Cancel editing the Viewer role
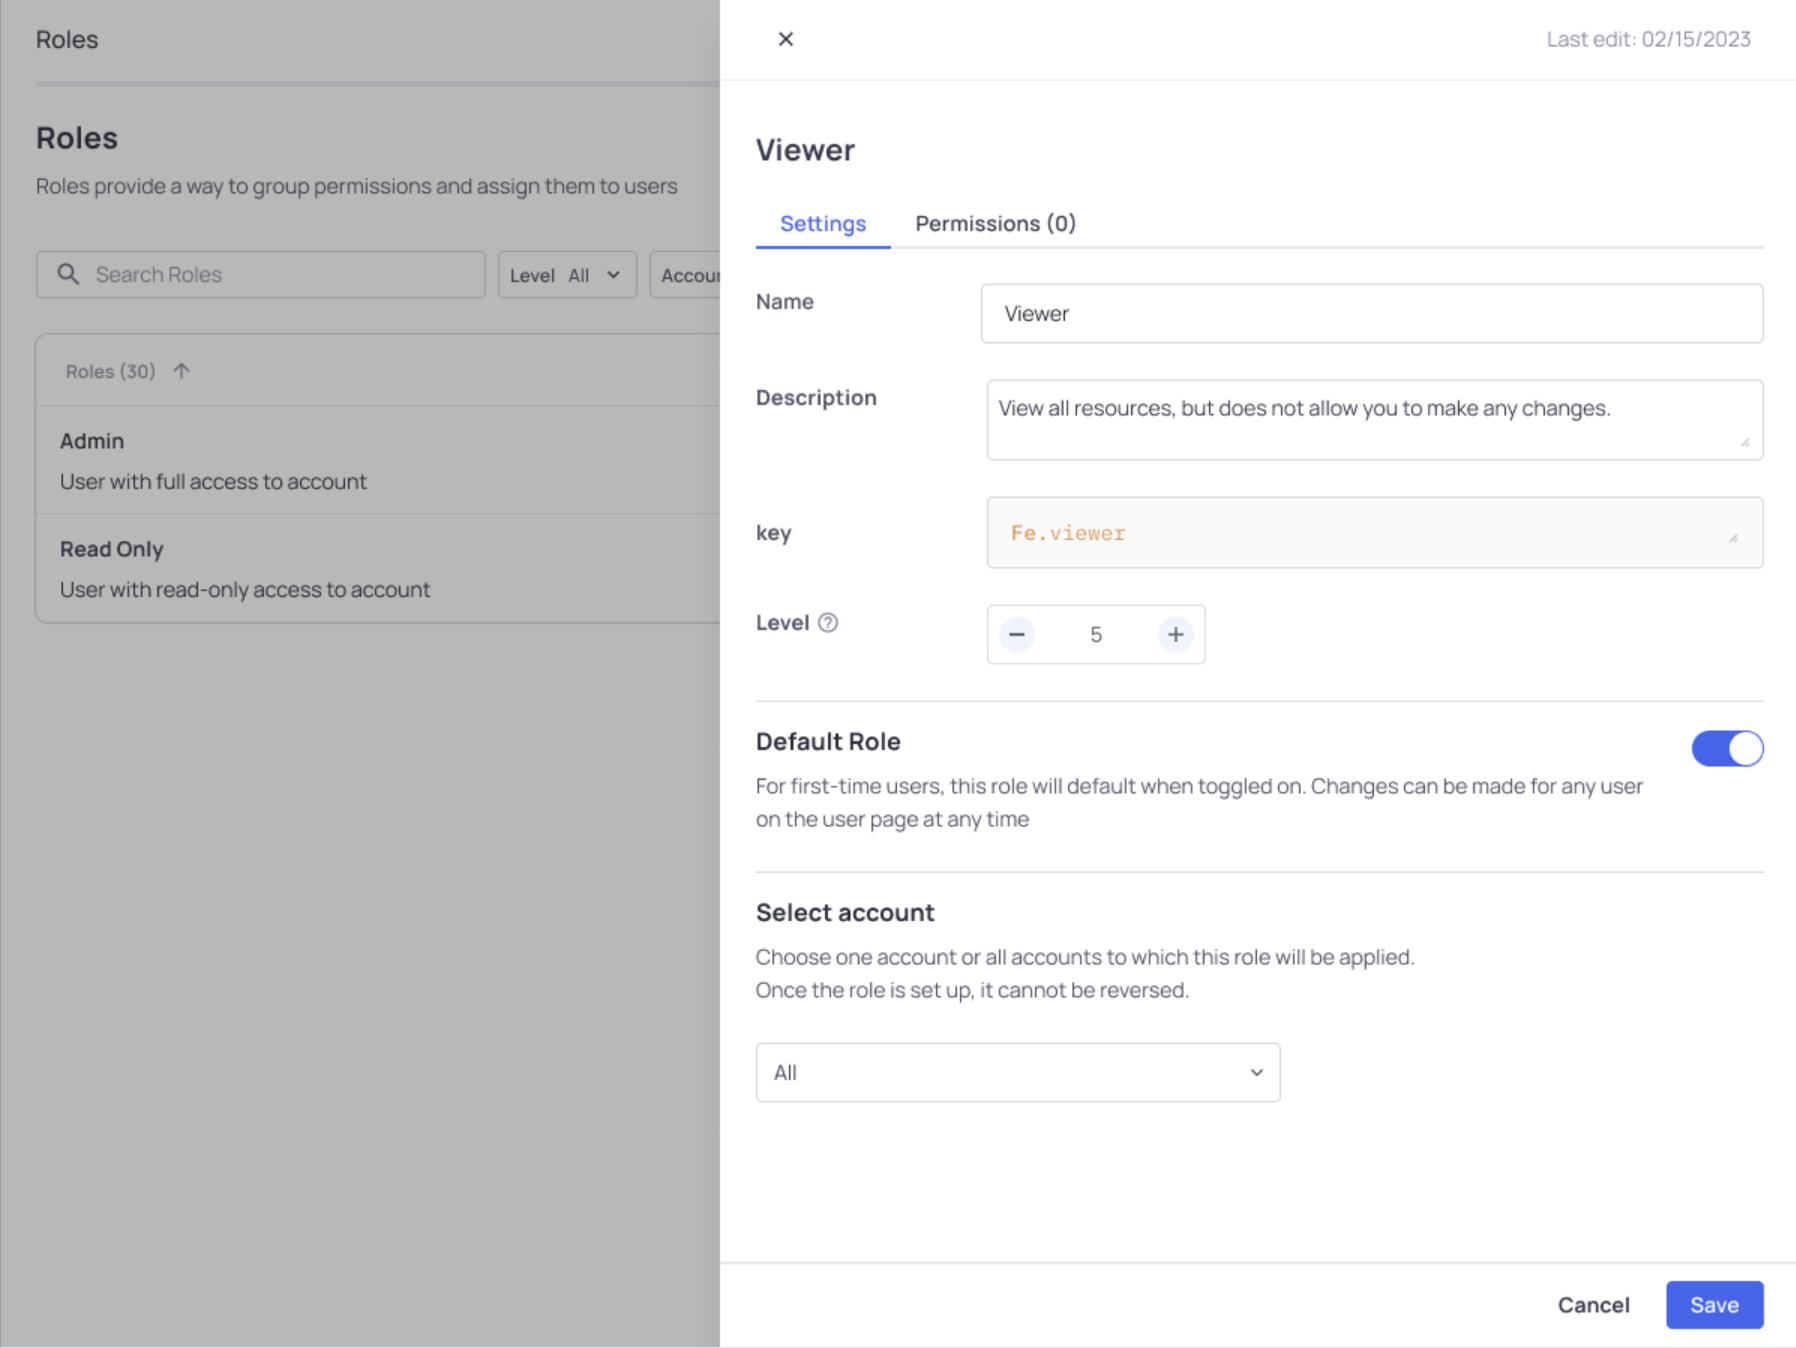The image size is (1796, 1348). pos(1593,1304)
